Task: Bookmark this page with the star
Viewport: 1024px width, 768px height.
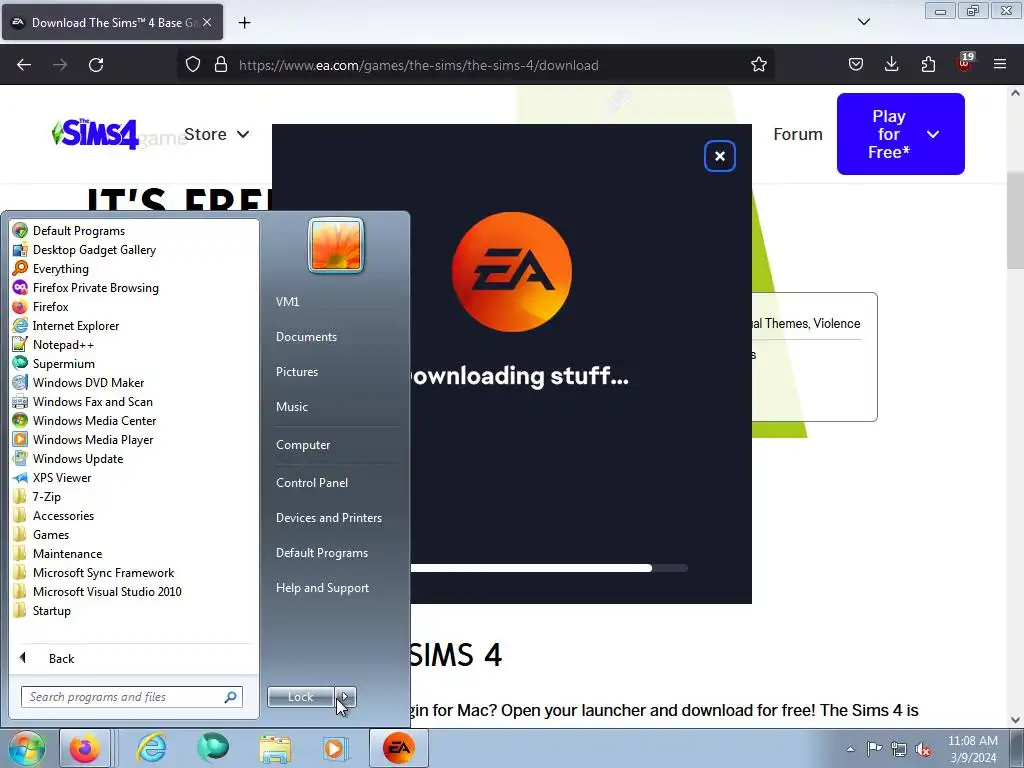Action: pos(758,65)
